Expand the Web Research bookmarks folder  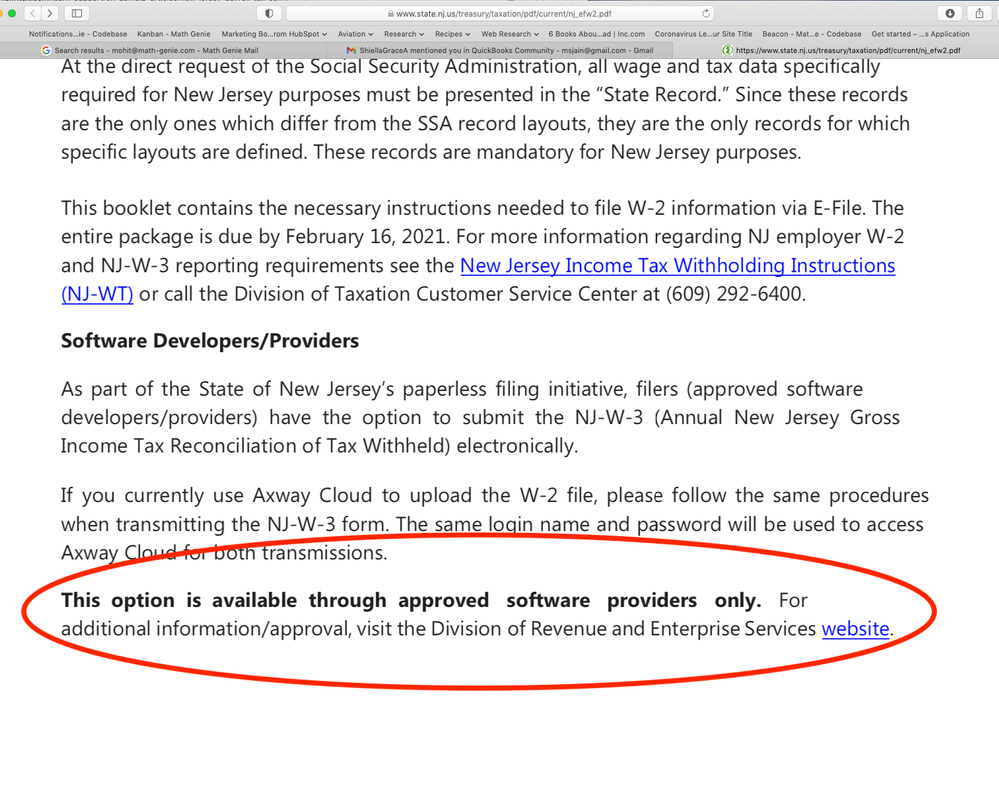click(510, 34)
